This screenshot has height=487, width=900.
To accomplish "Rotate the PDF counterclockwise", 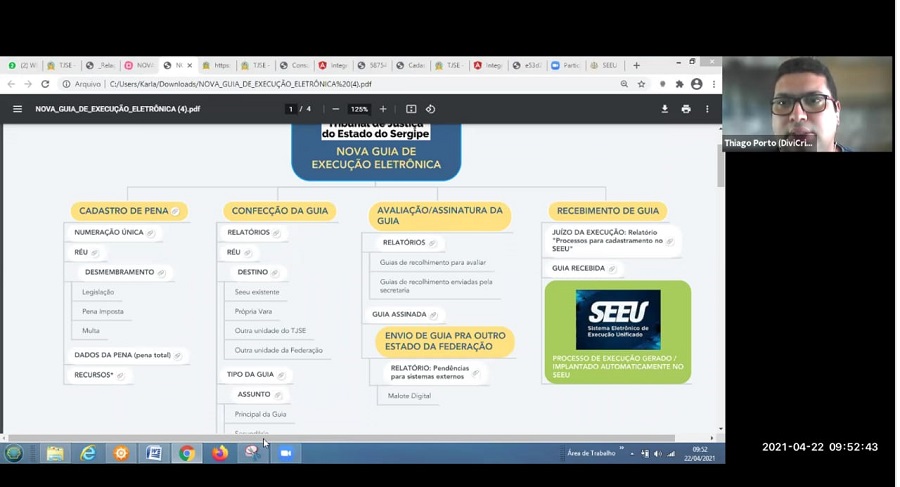I will 431,109.
